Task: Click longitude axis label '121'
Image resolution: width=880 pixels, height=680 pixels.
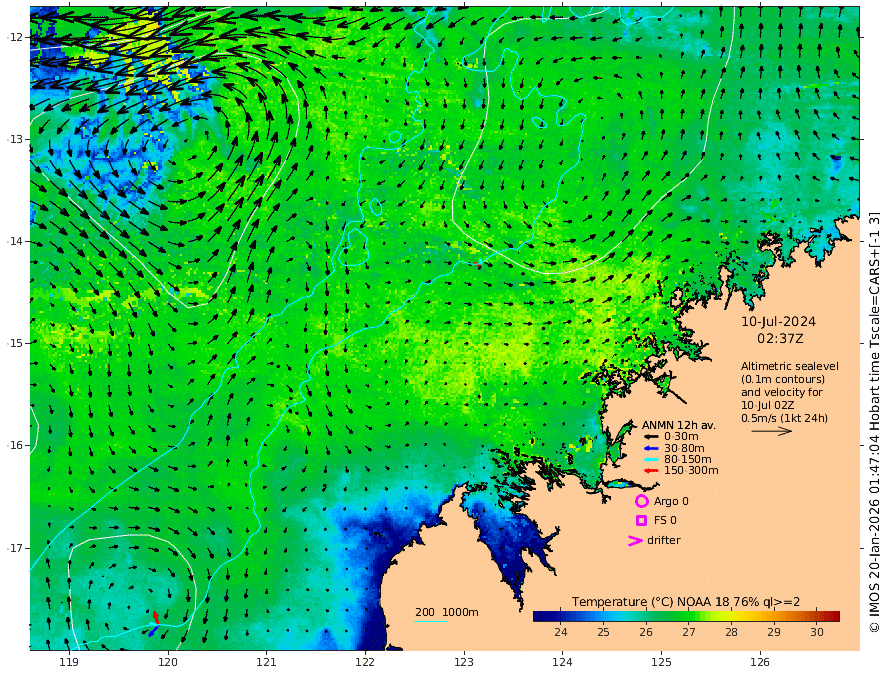Action: click(266, 663)
